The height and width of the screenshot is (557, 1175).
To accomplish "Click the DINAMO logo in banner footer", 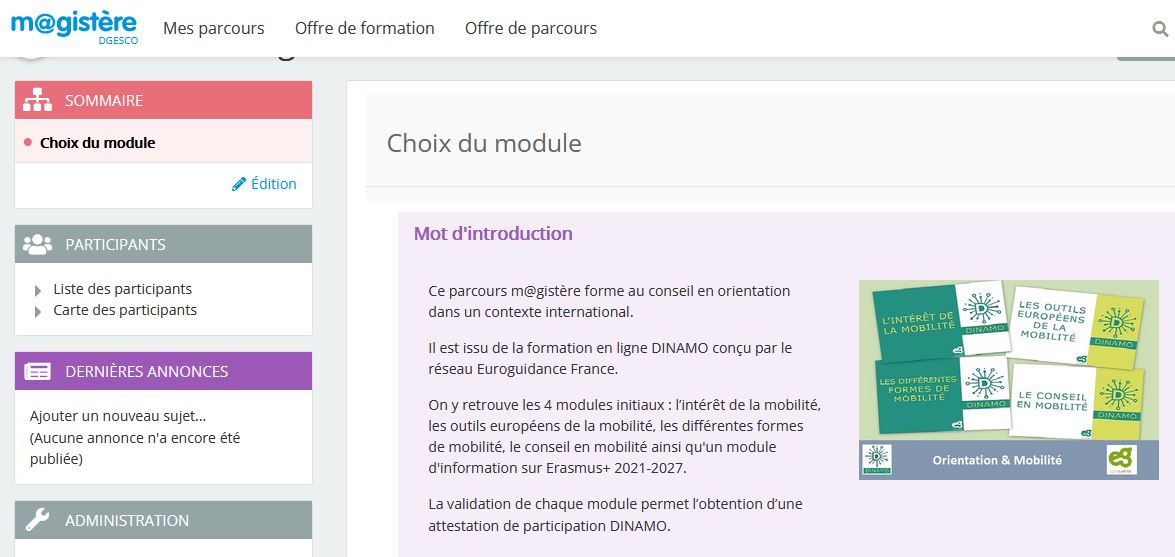I will [x=877, y=460].
